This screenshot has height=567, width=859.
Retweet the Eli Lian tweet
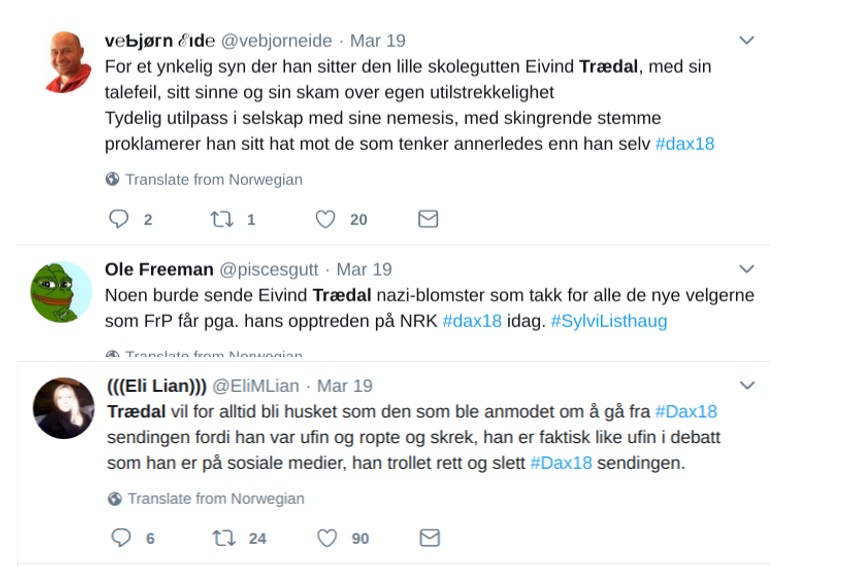coord(224,538)
